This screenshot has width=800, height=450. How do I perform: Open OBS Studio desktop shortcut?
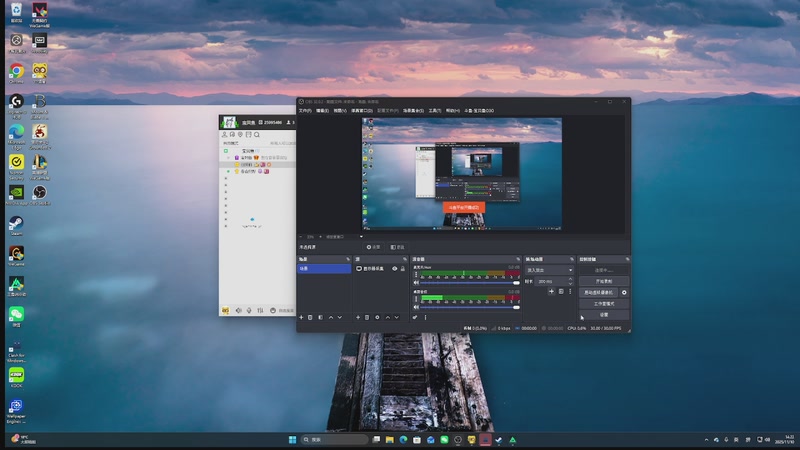(40, 195)
